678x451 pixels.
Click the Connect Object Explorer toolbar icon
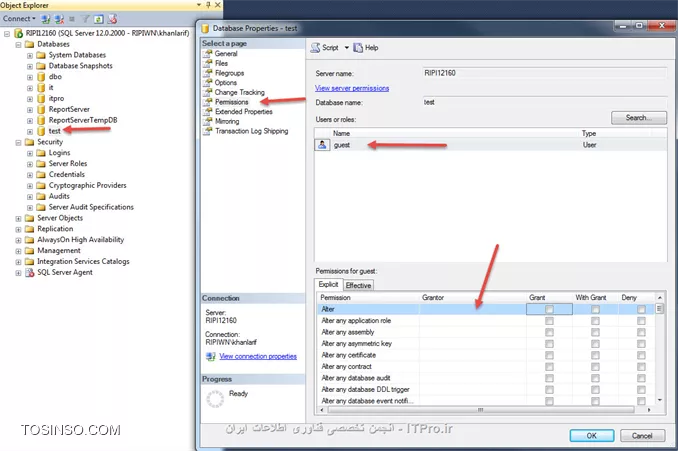point(45,19)
